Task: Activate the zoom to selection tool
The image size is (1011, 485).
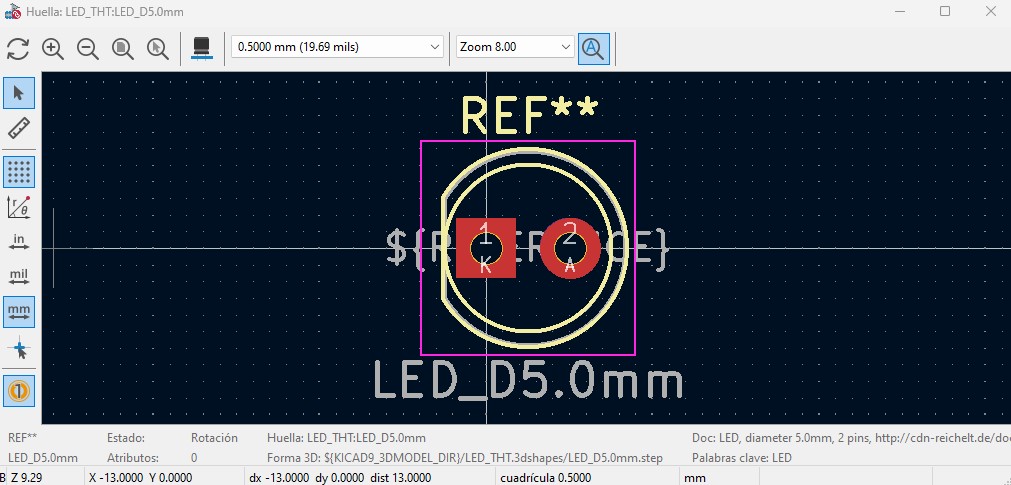Action: pos(157,48)
